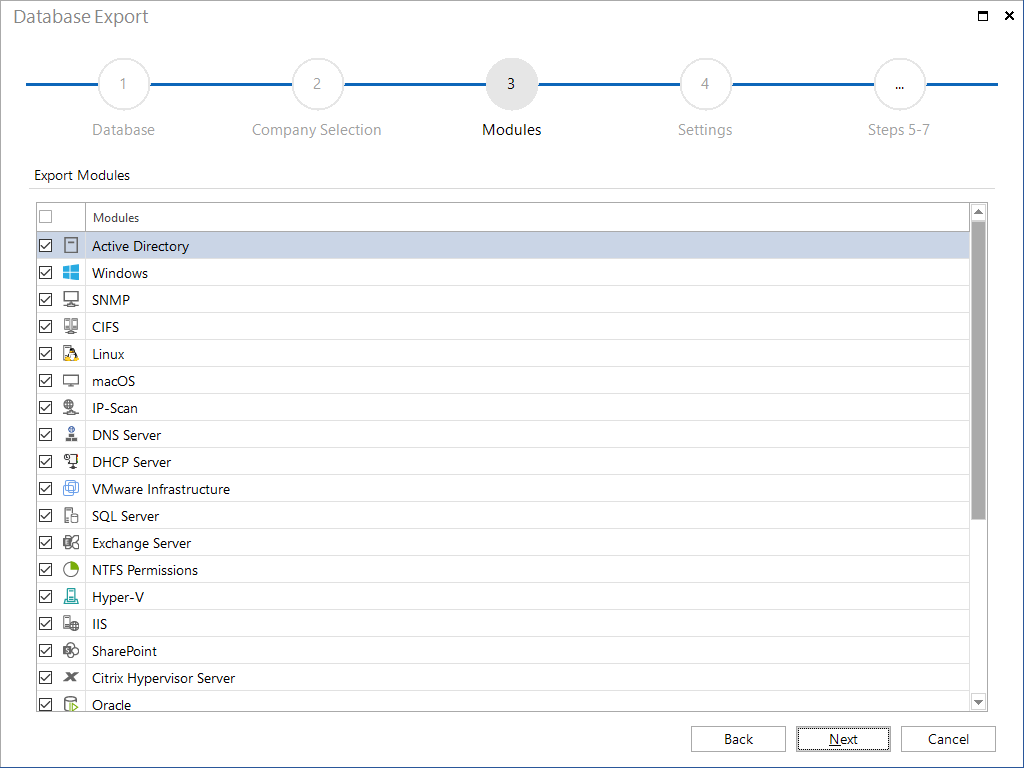Select the Hyper-V row text

click(x=118, y=598)
